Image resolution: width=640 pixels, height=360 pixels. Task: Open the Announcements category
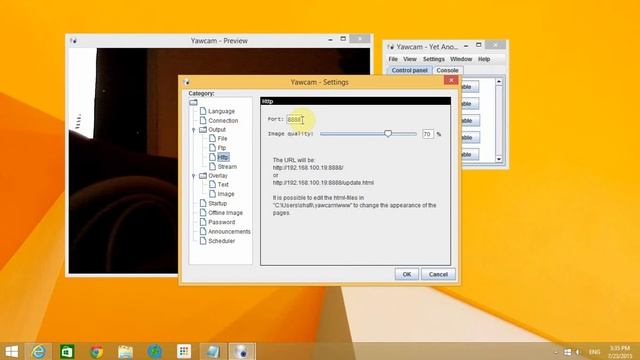229,231
